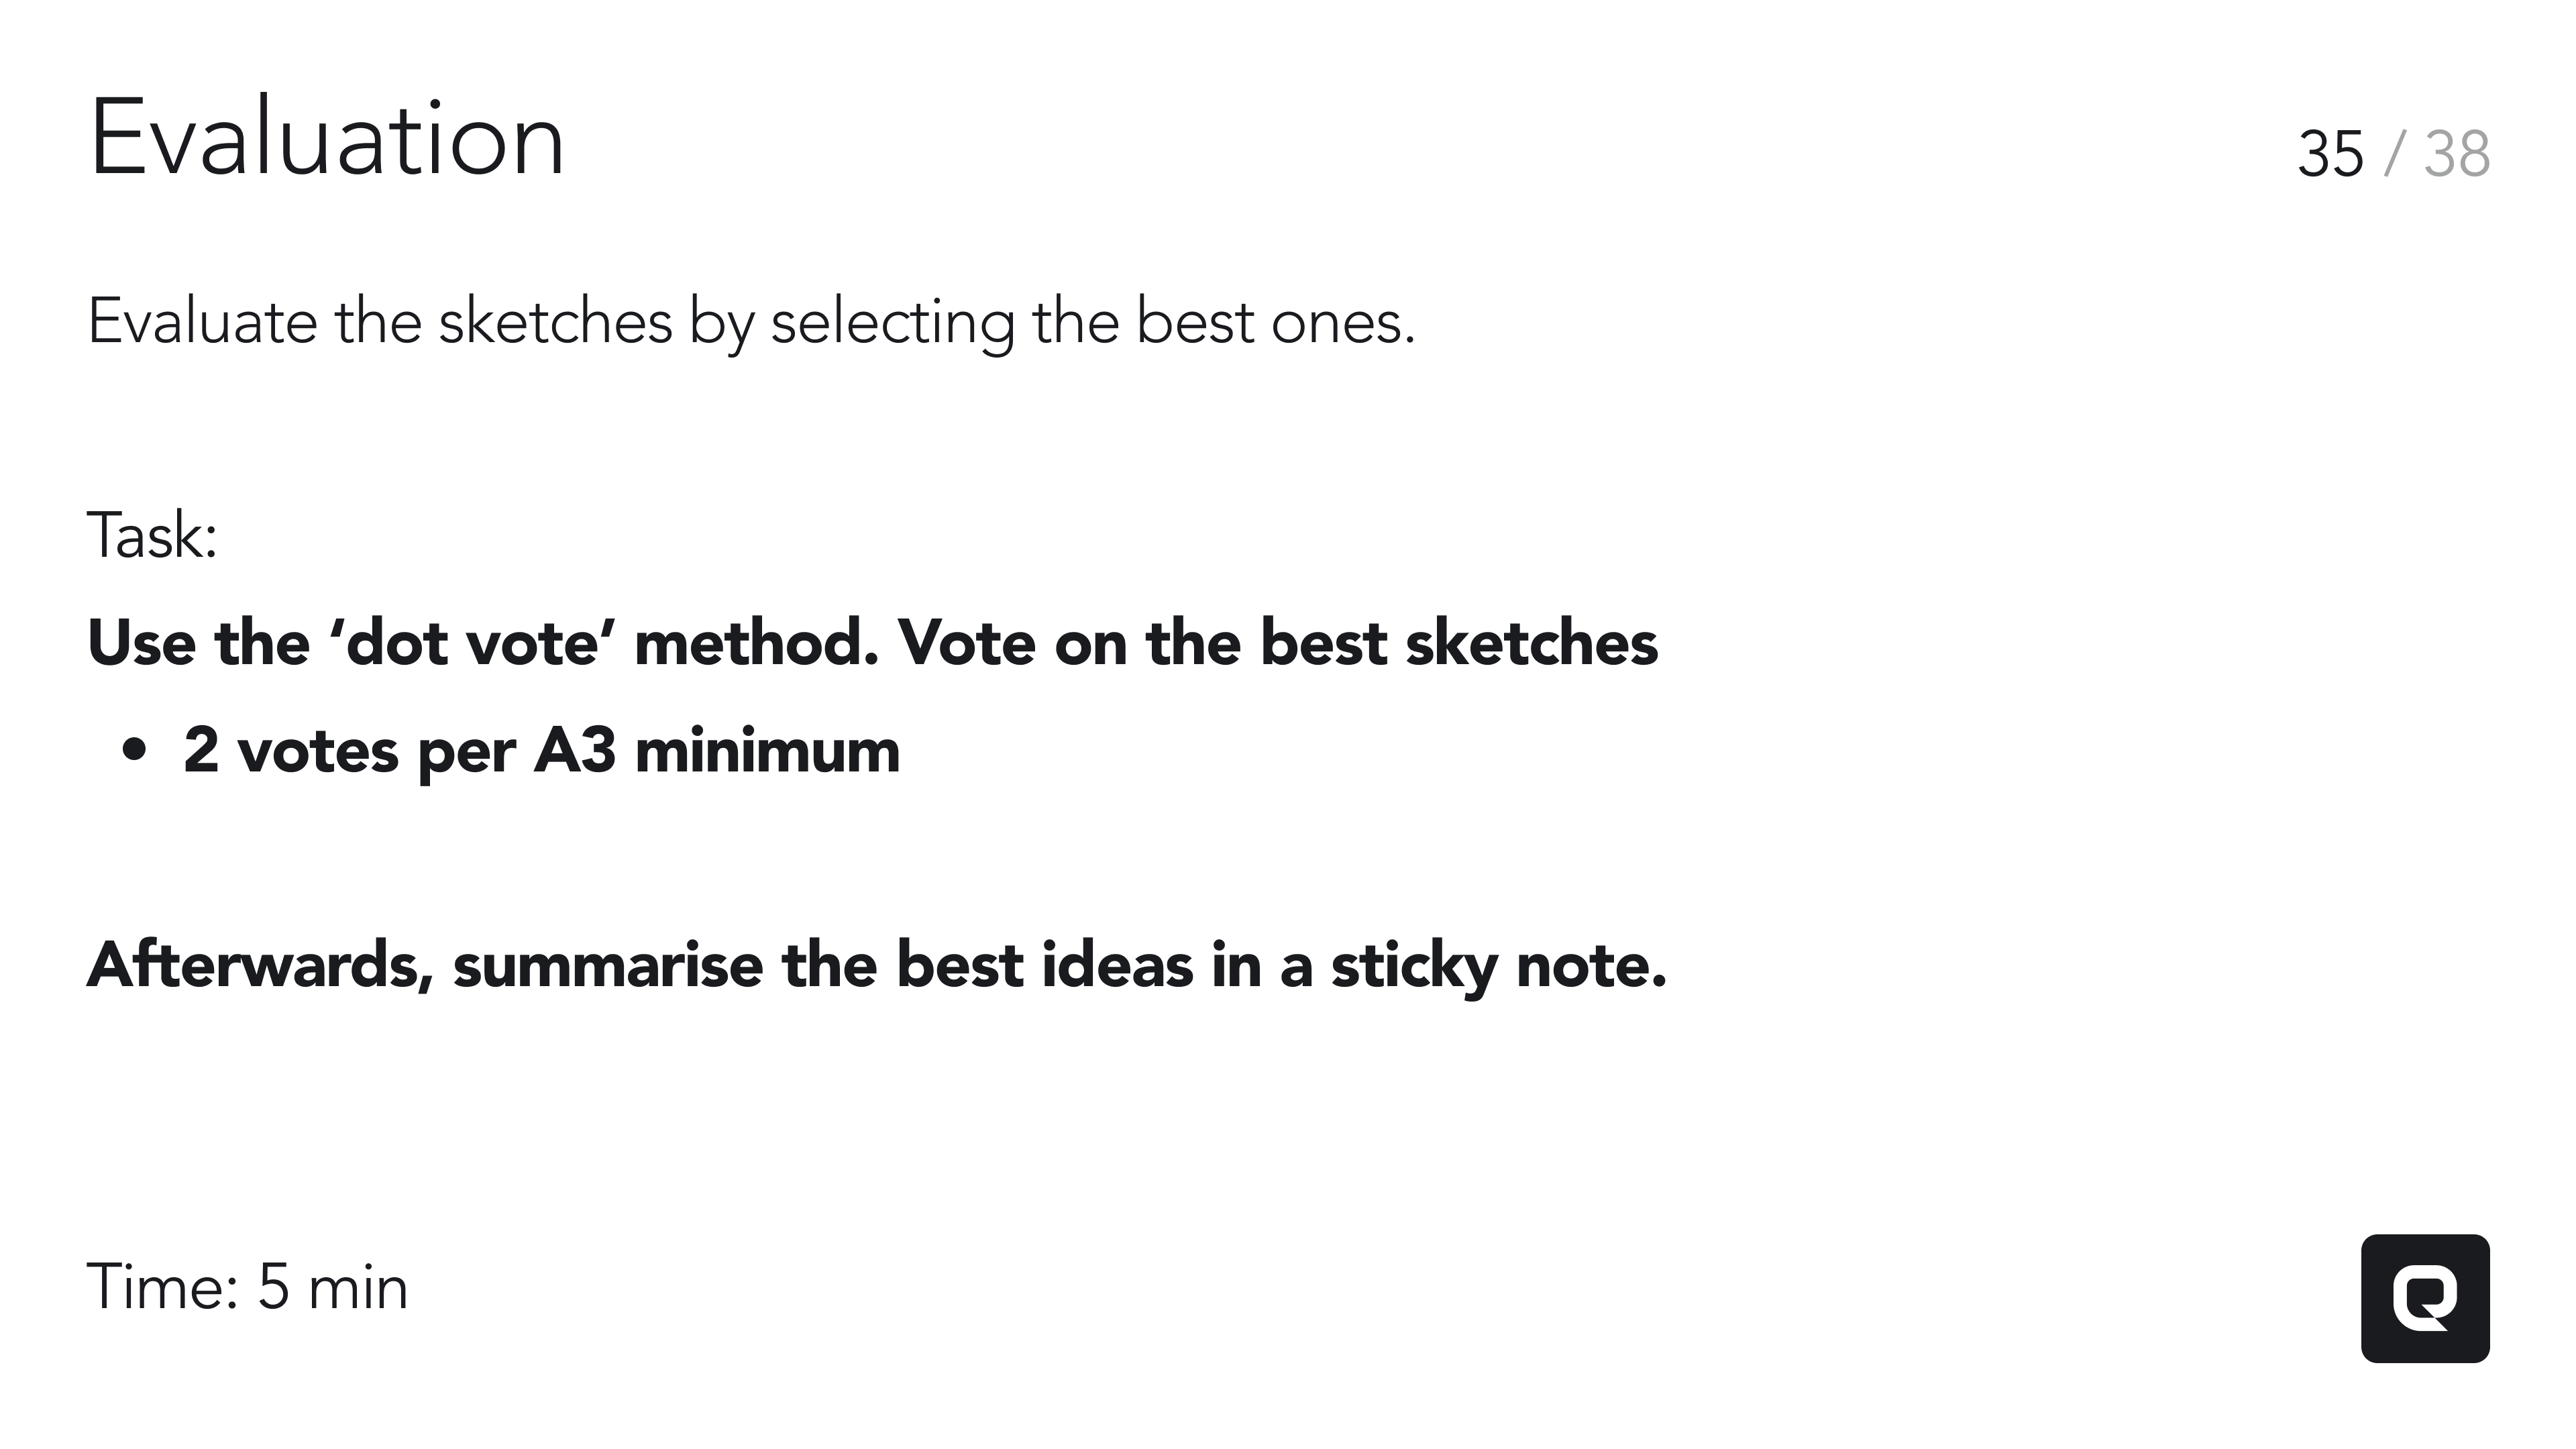2576x1449 pixels.
Task: Click the Evaluation slide title
Action: [x=327, y=139]
